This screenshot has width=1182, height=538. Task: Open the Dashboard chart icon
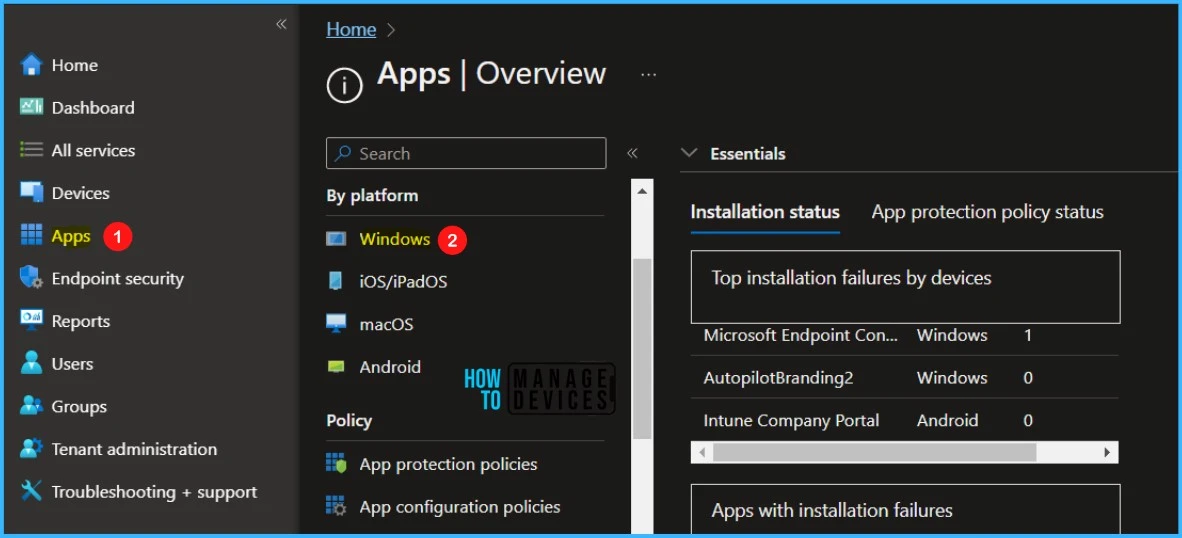coord(32,107)
